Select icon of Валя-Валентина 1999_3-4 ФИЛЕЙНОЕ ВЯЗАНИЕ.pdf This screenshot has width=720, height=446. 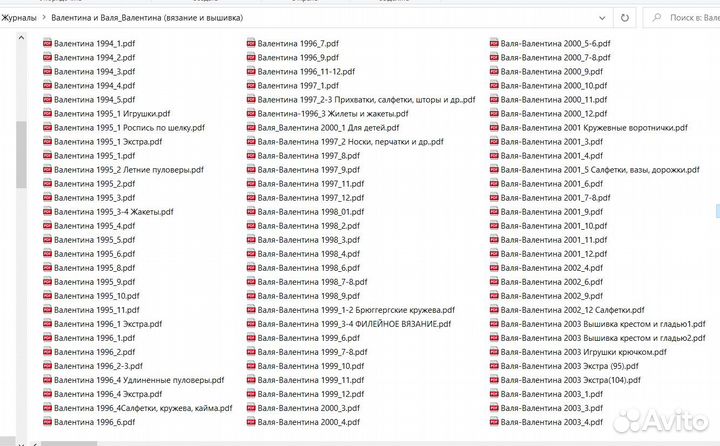point(251,324)
